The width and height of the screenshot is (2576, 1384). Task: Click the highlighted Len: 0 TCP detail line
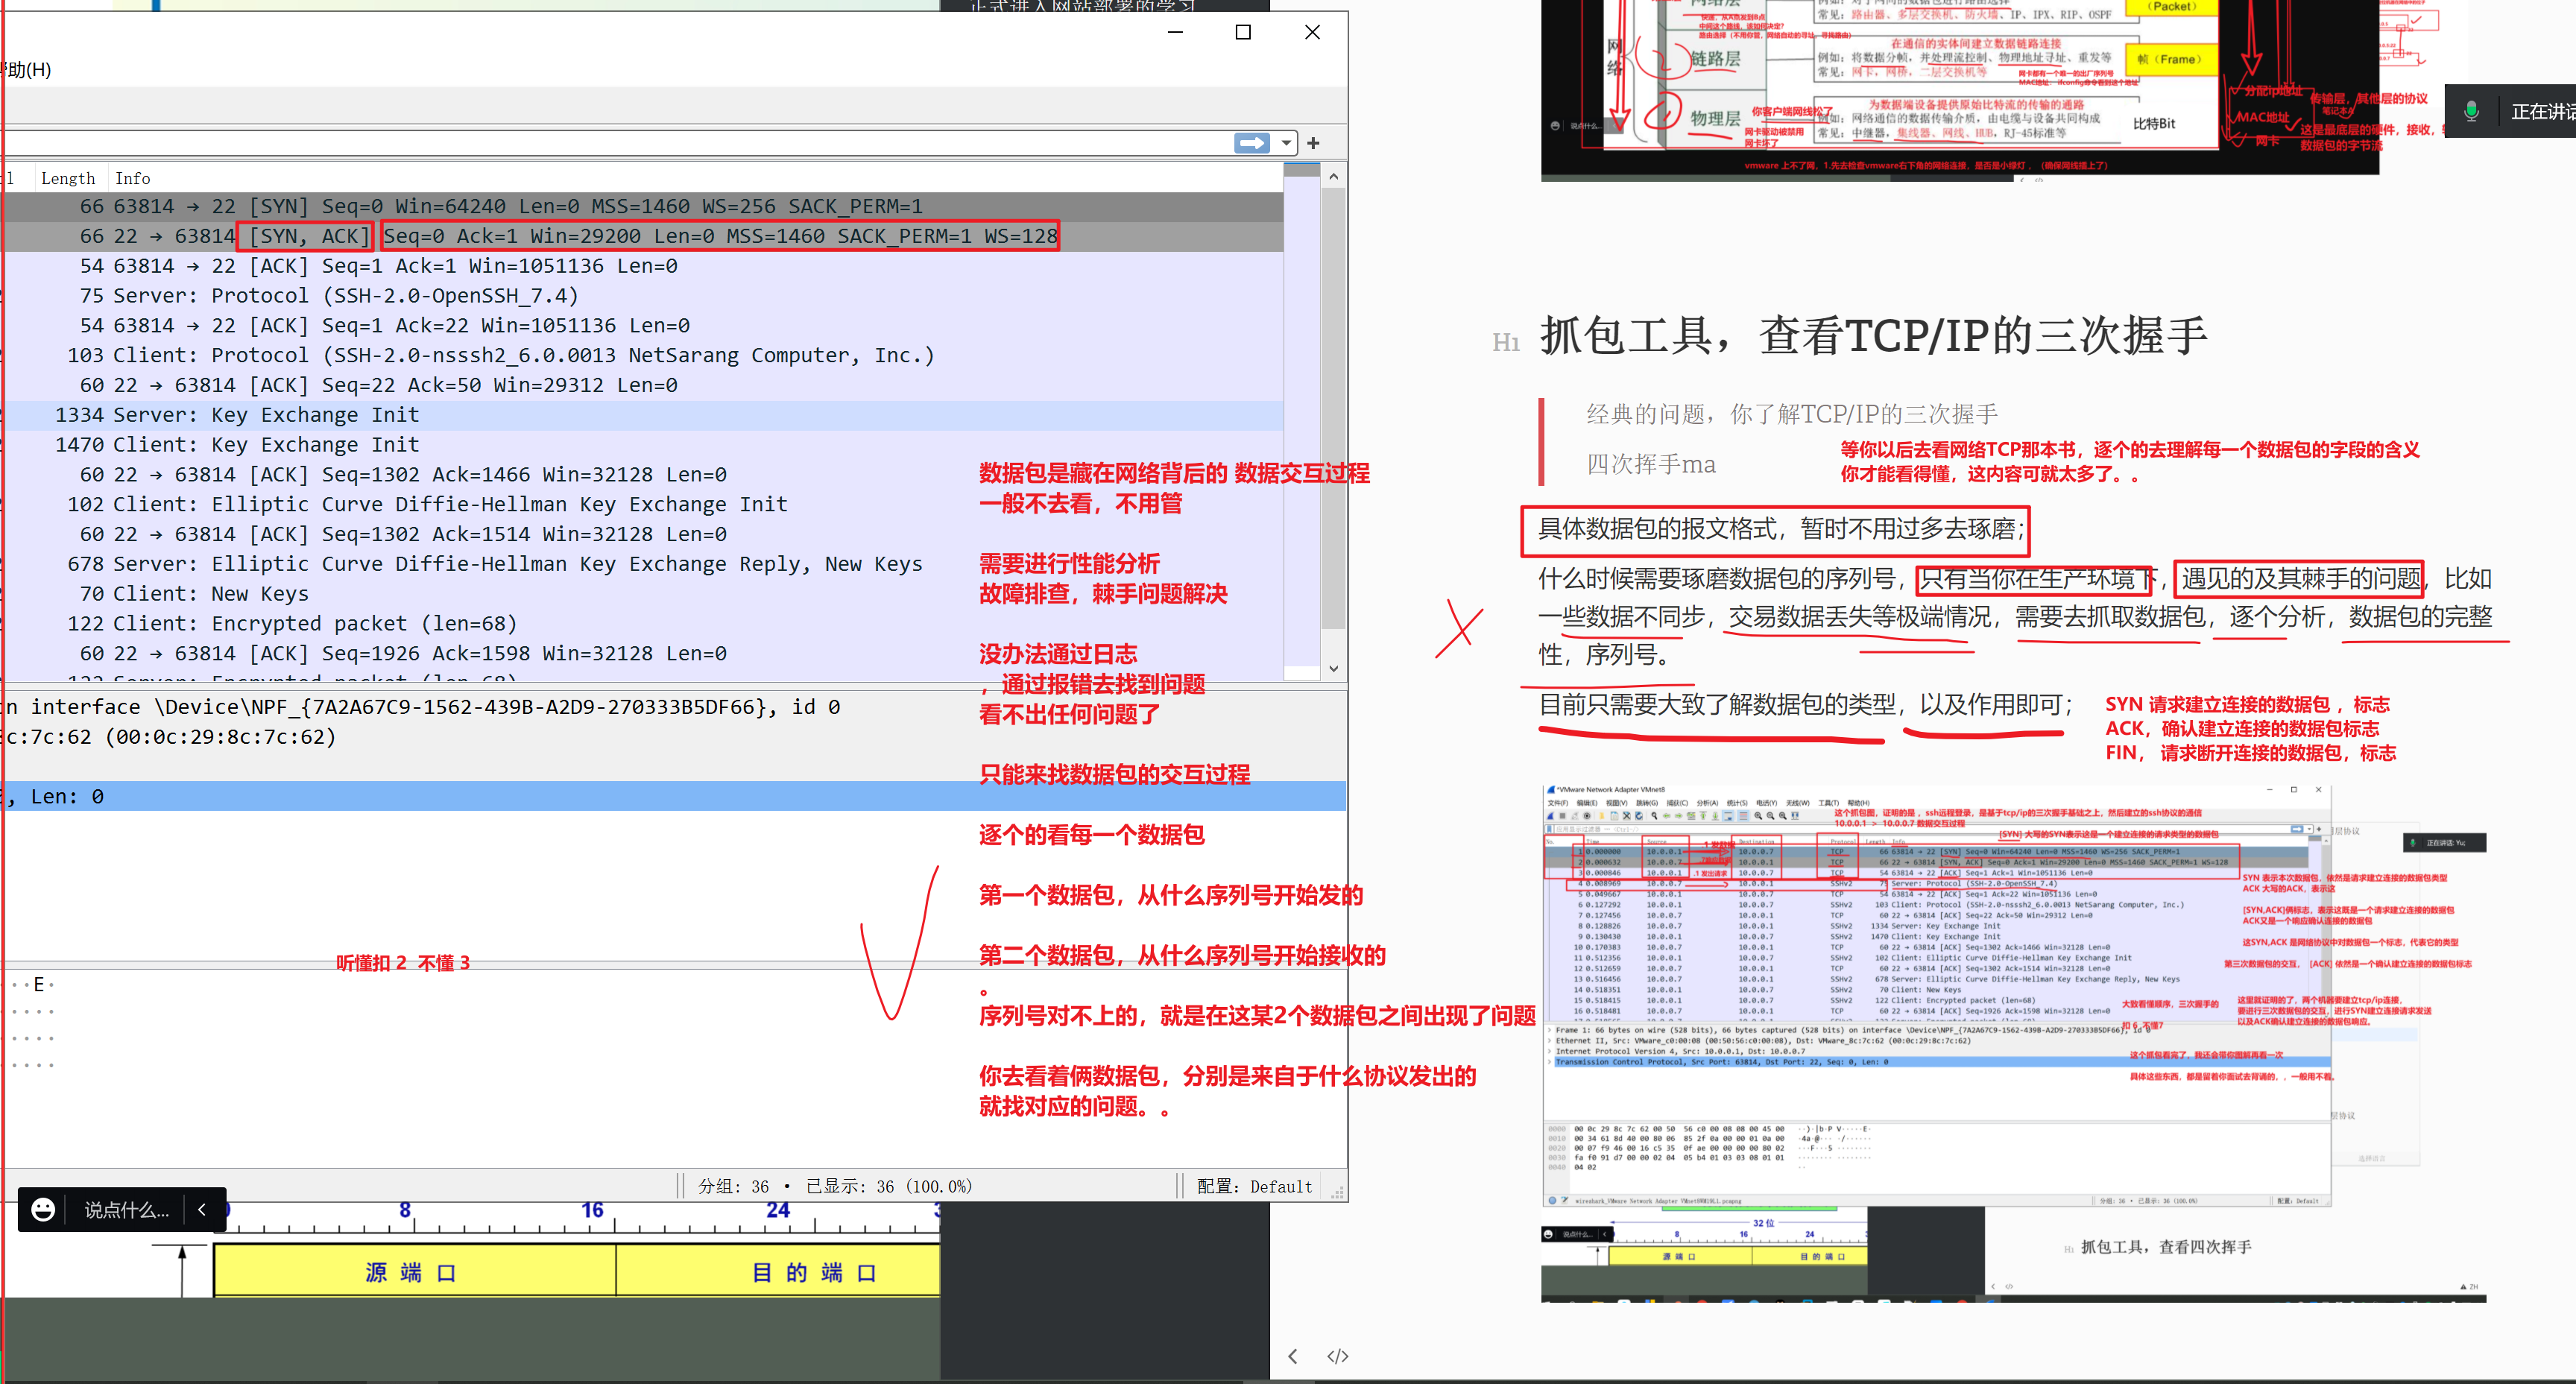tap(673, 796)
